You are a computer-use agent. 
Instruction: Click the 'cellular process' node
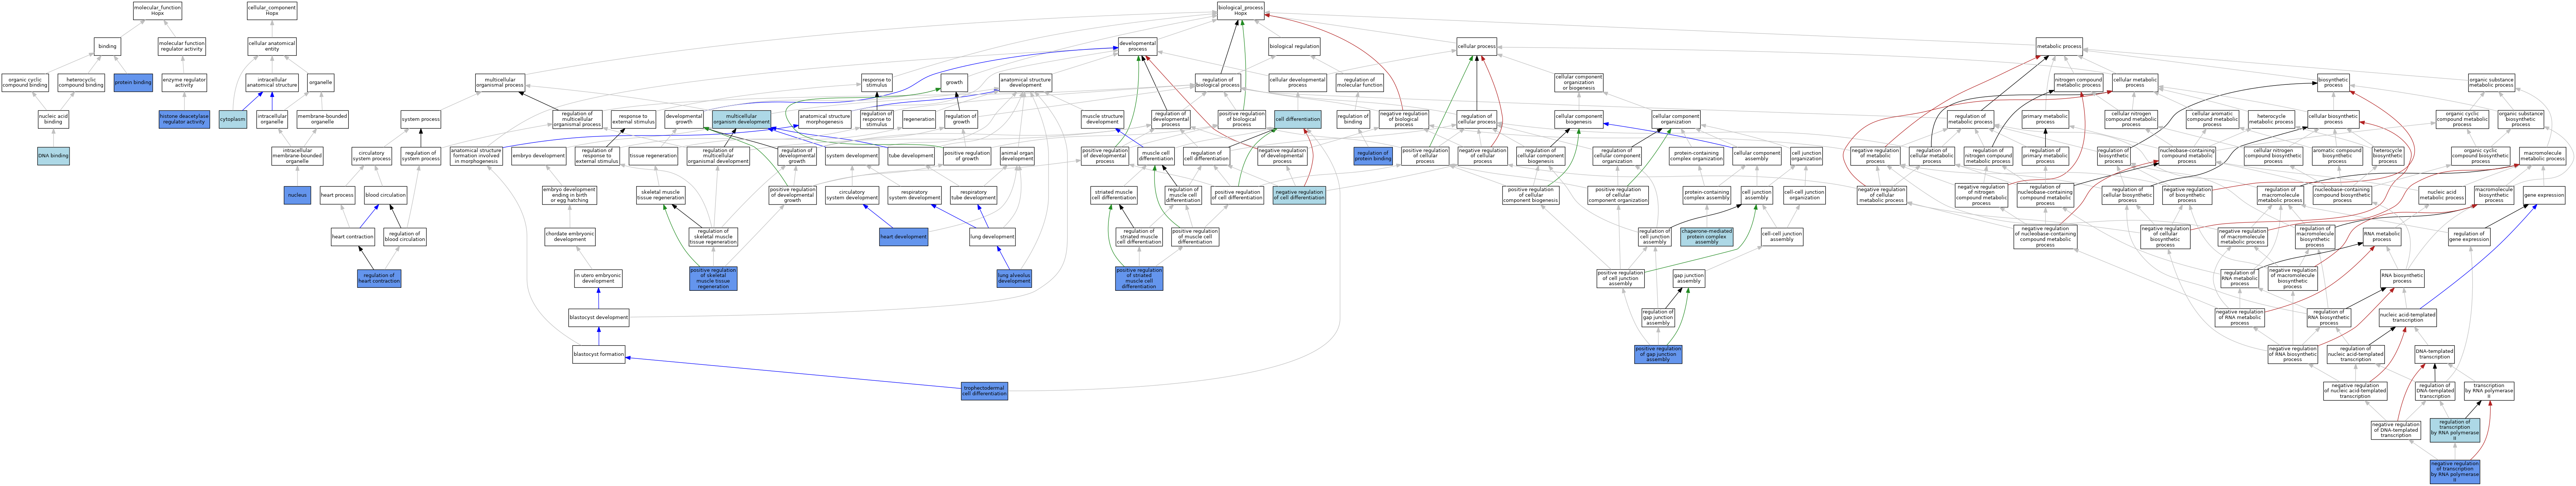(1476, 46)
